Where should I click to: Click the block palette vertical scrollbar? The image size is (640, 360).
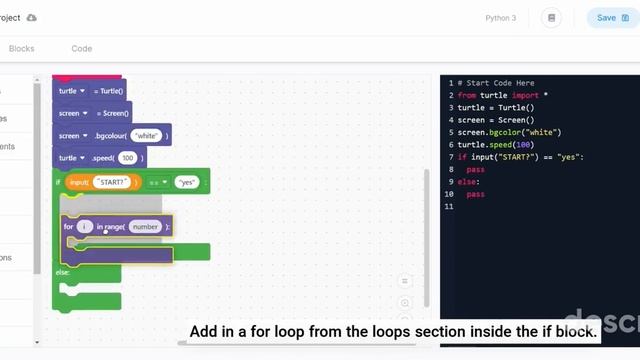(37, 178)
